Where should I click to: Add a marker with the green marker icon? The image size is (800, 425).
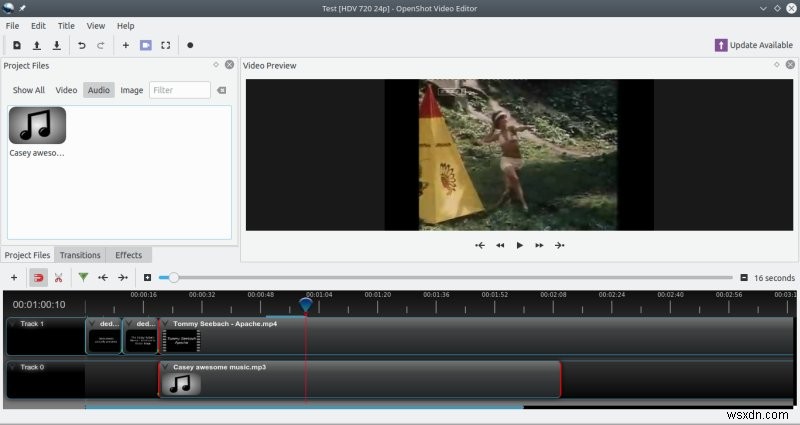[x=83, y=277]
